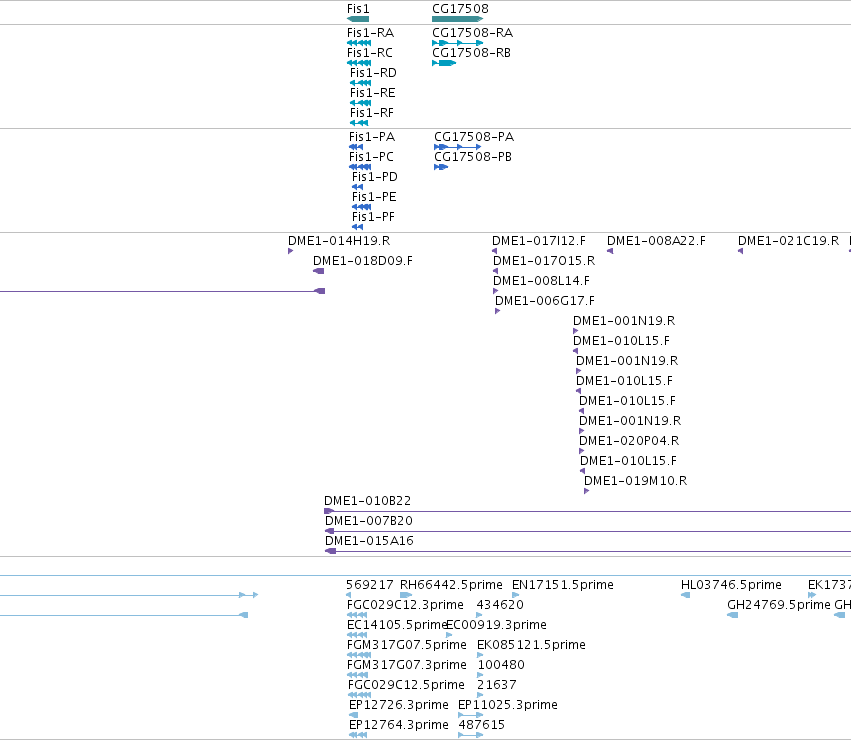Open the CG17508-PA CDS feature

[x=458, y=147]
